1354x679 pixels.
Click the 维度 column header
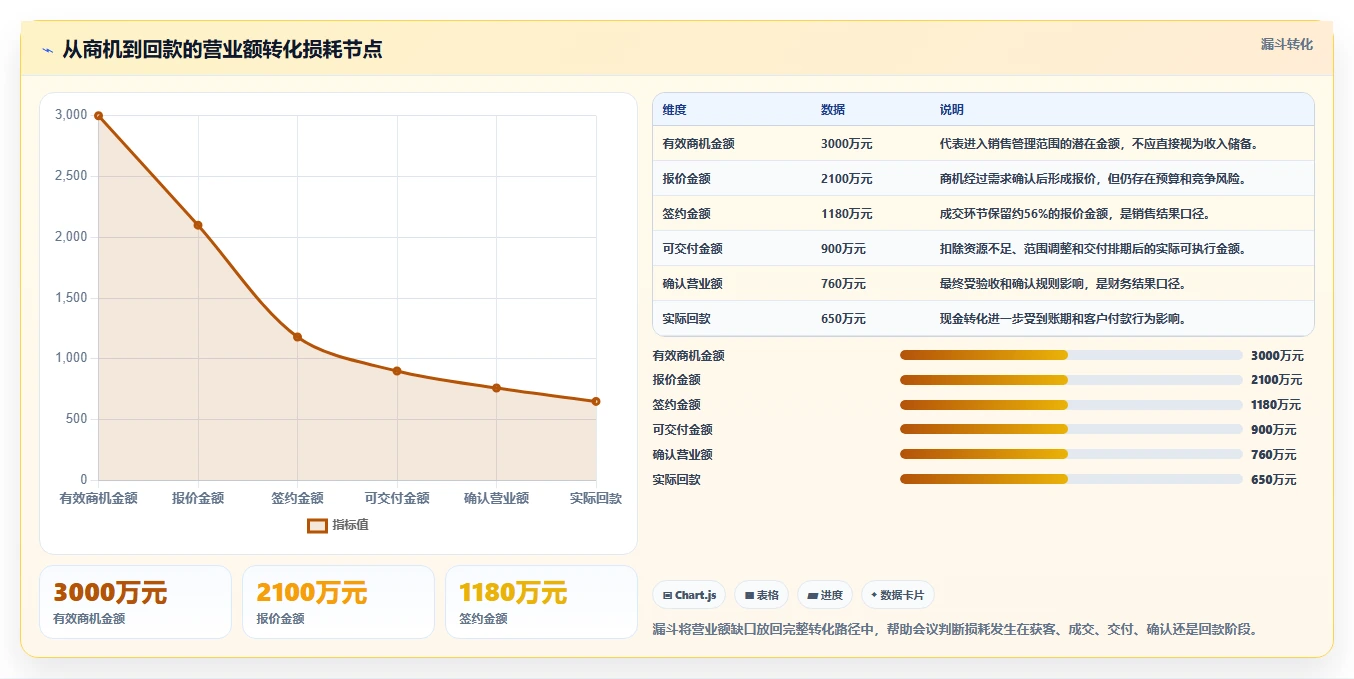[674, 110]
